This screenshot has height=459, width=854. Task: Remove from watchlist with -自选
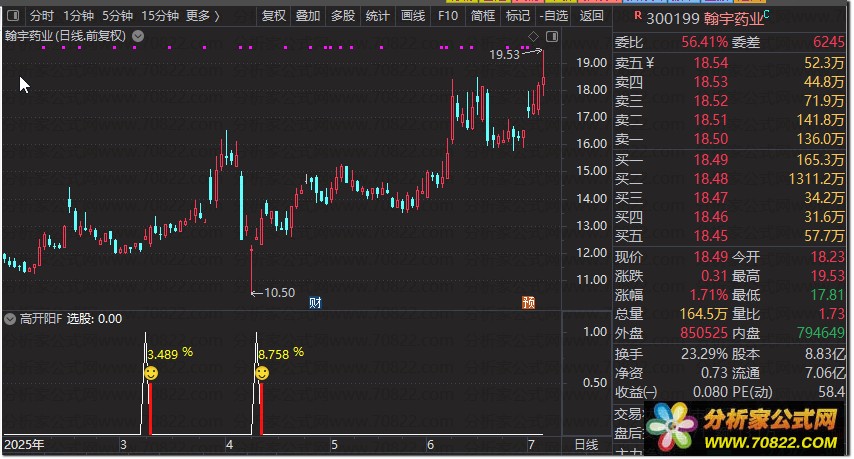click(554, 16)
